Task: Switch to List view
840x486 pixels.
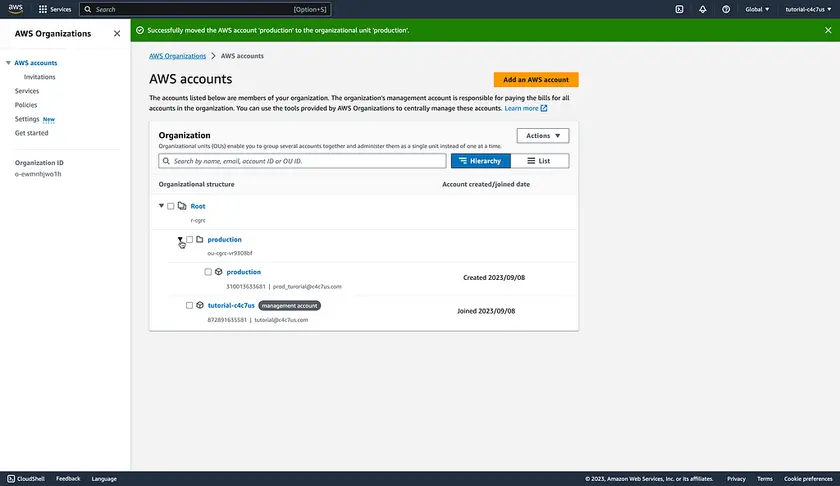Action: [539, 161]
